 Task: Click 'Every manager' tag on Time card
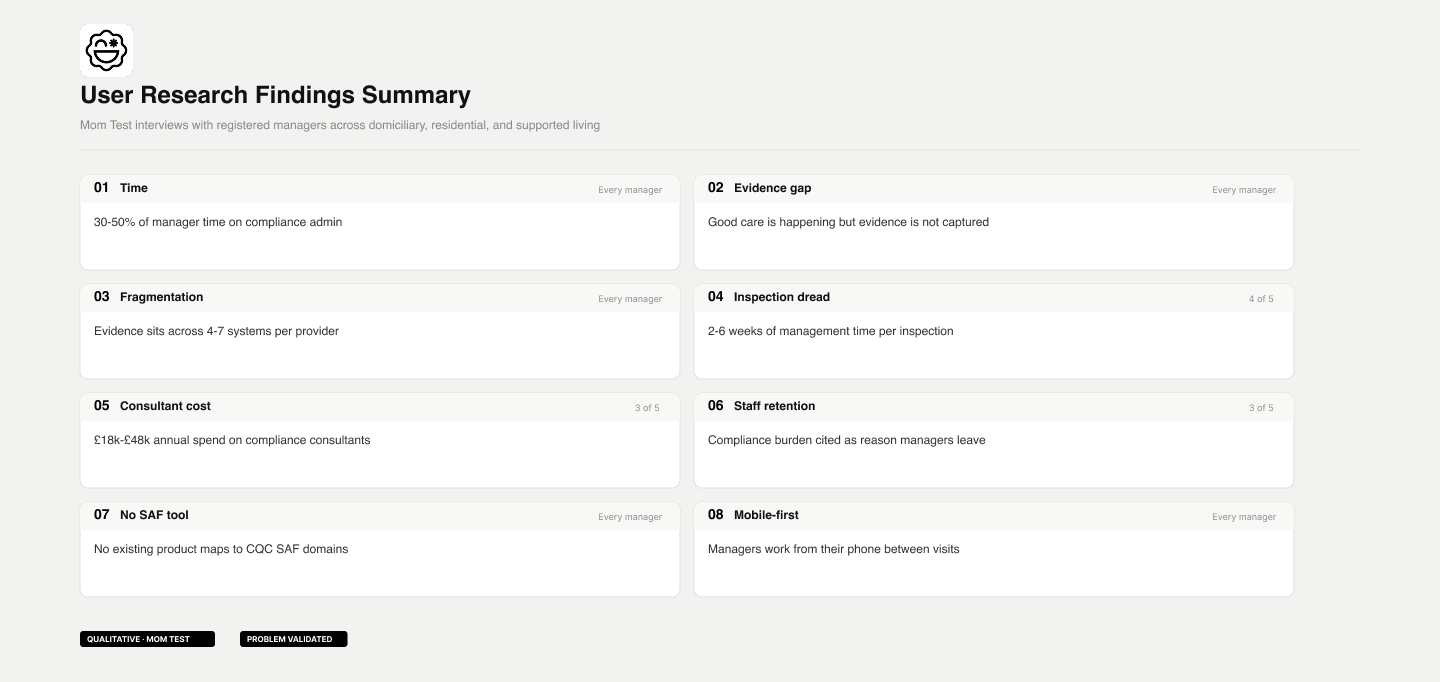630,190
